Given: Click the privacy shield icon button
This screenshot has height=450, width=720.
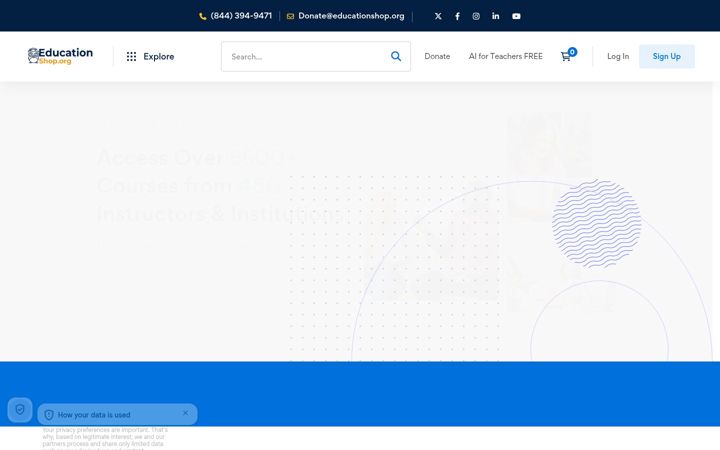Looking at the screenshot, I should click(x=20, y=410).
